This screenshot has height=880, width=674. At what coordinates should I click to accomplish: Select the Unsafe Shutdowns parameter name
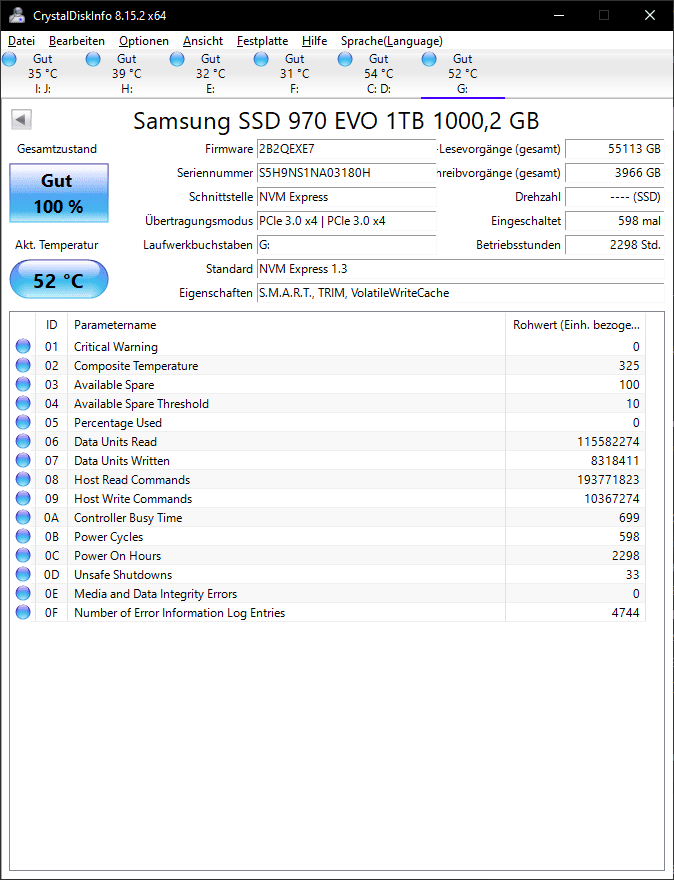[123, 575]
